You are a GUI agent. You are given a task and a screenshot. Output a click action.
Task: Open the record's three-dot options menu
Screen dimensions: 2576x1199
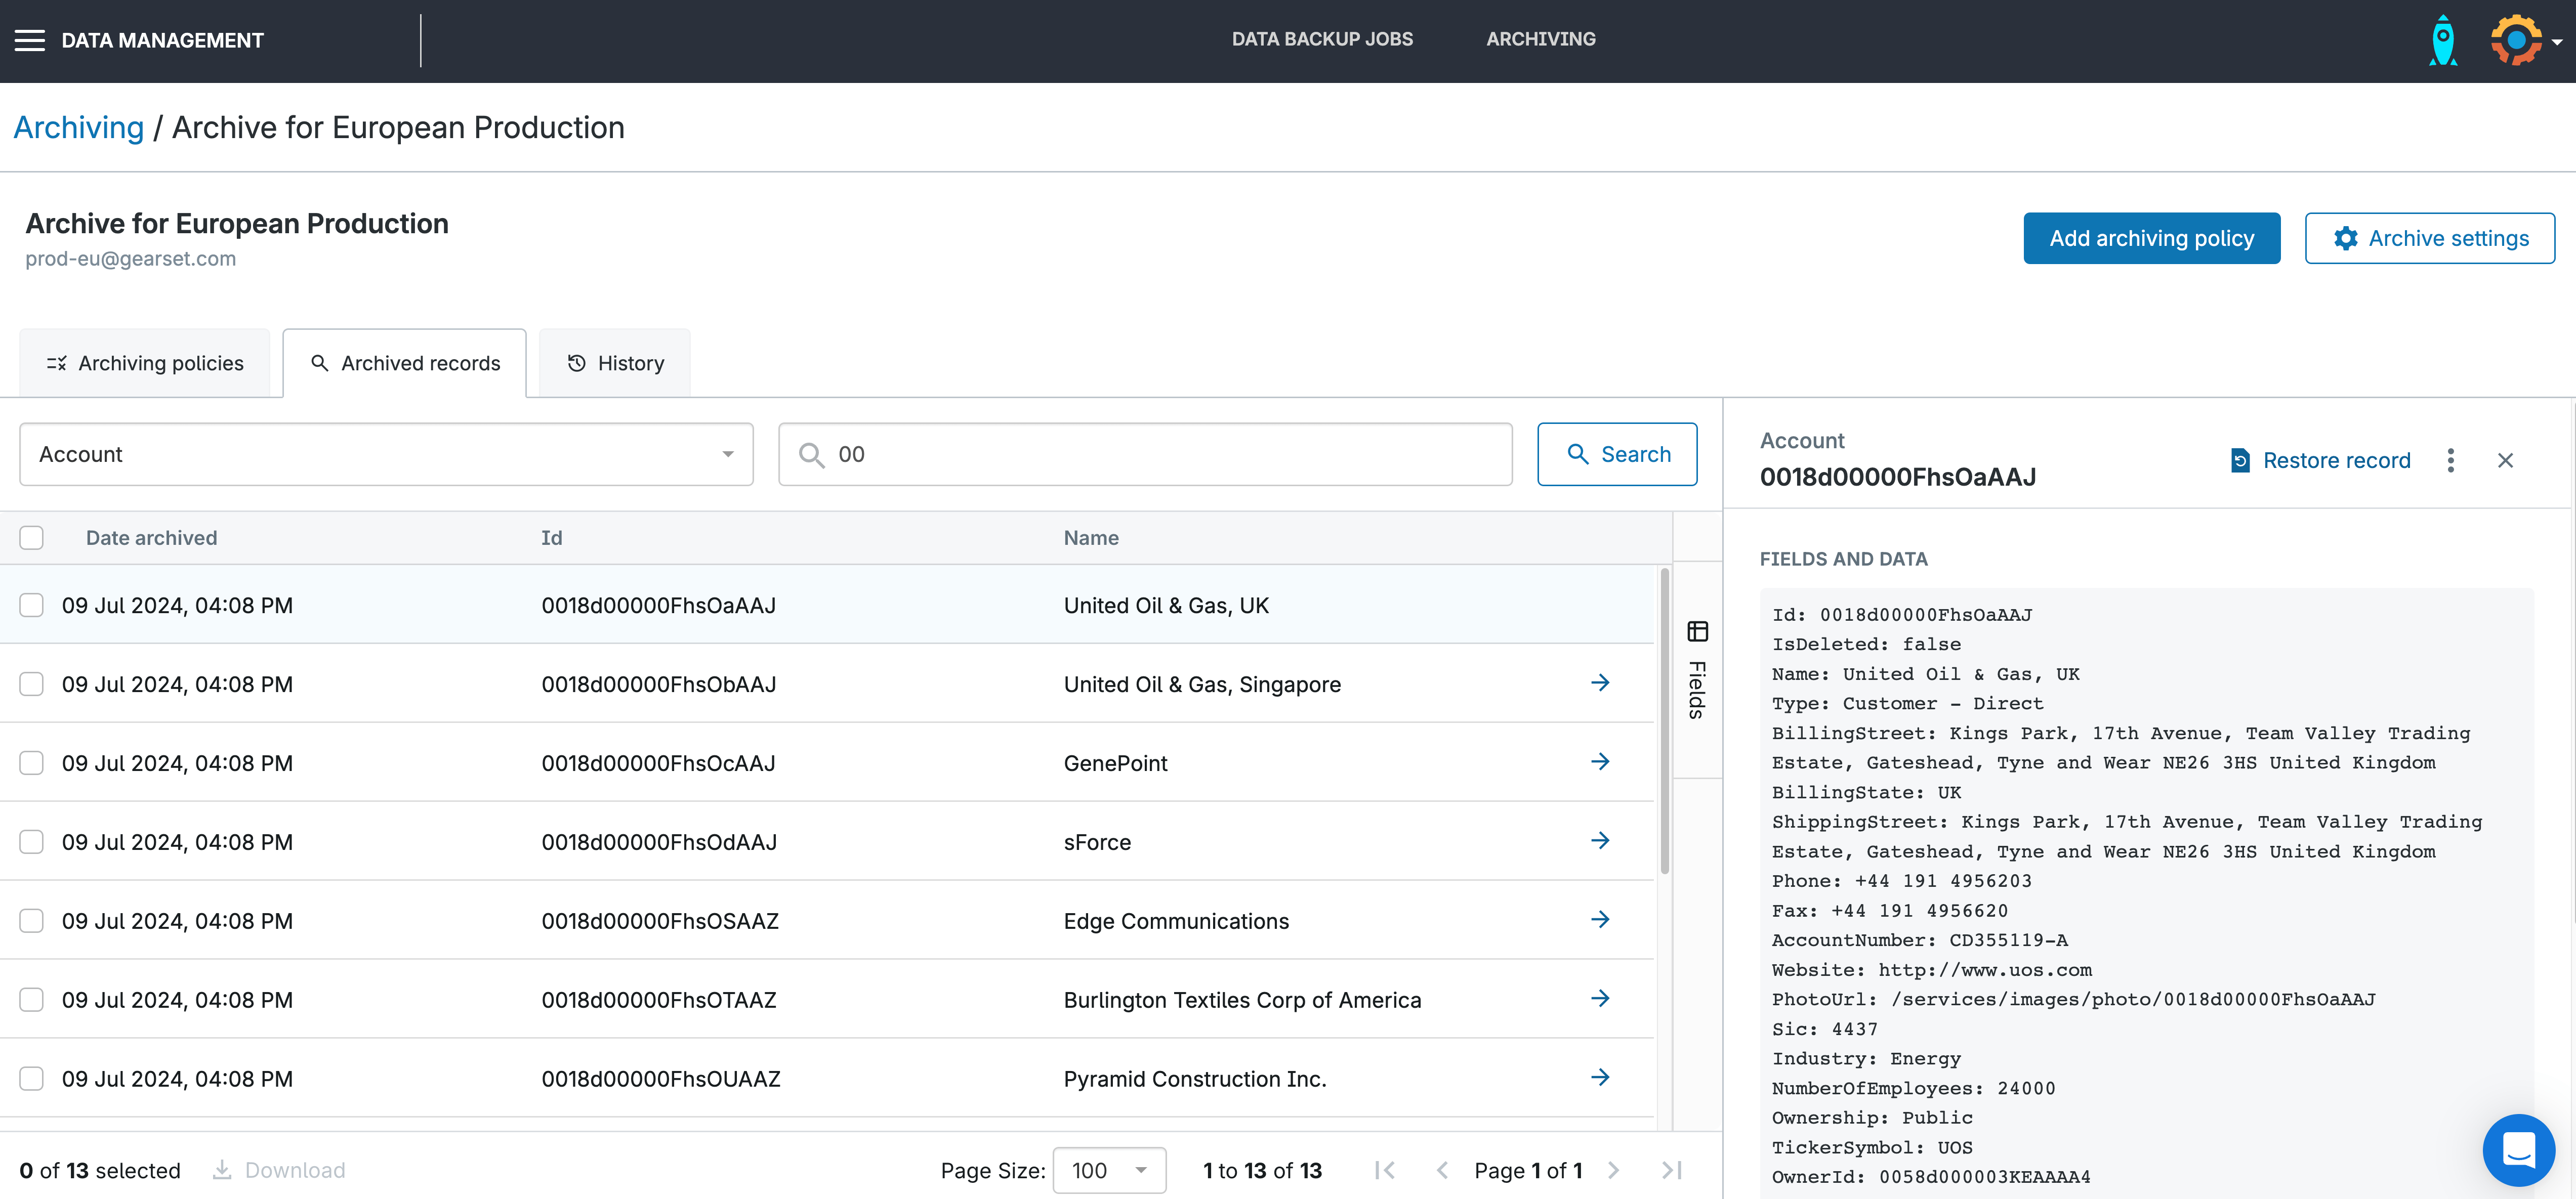pyautogui.click(x=2450, y=460)
